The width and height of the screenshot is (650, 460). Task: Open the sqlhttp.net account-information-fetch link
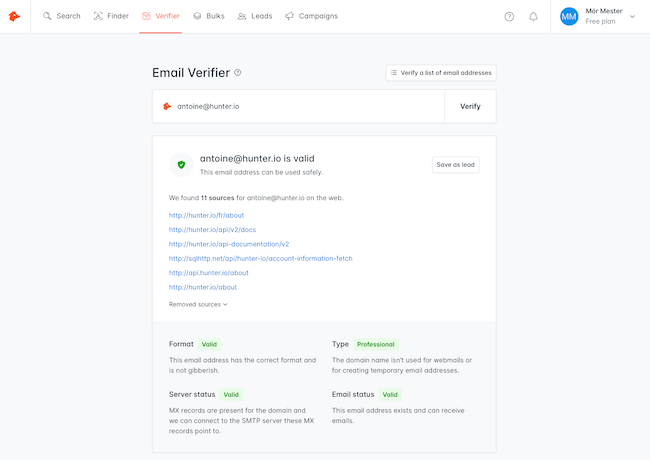260,258
